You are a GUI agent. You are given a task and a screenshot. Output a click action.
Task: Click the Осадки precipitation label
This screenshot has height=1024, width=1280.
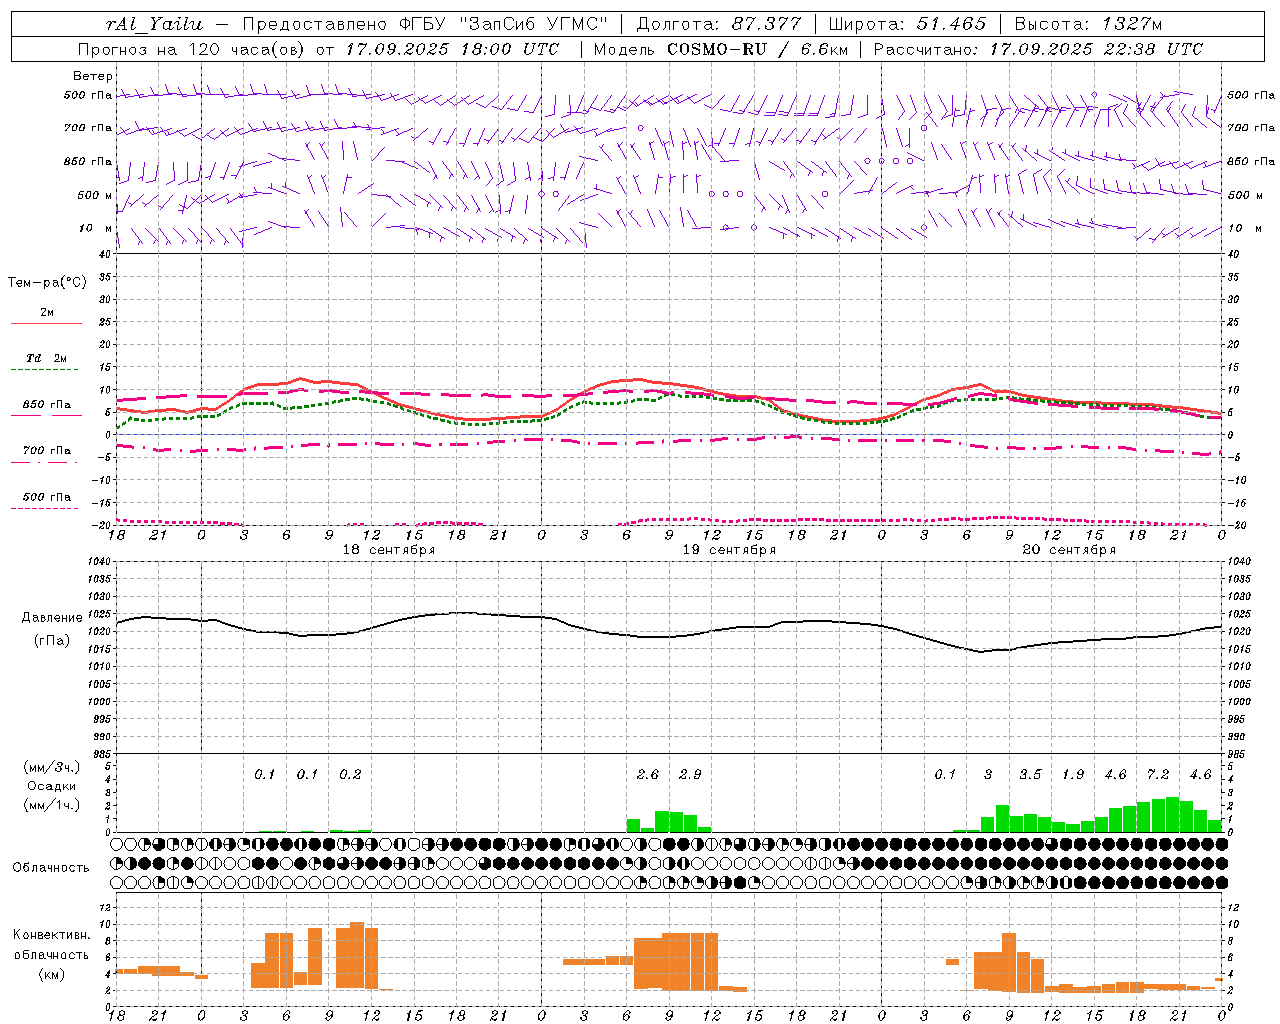(51, 786)
